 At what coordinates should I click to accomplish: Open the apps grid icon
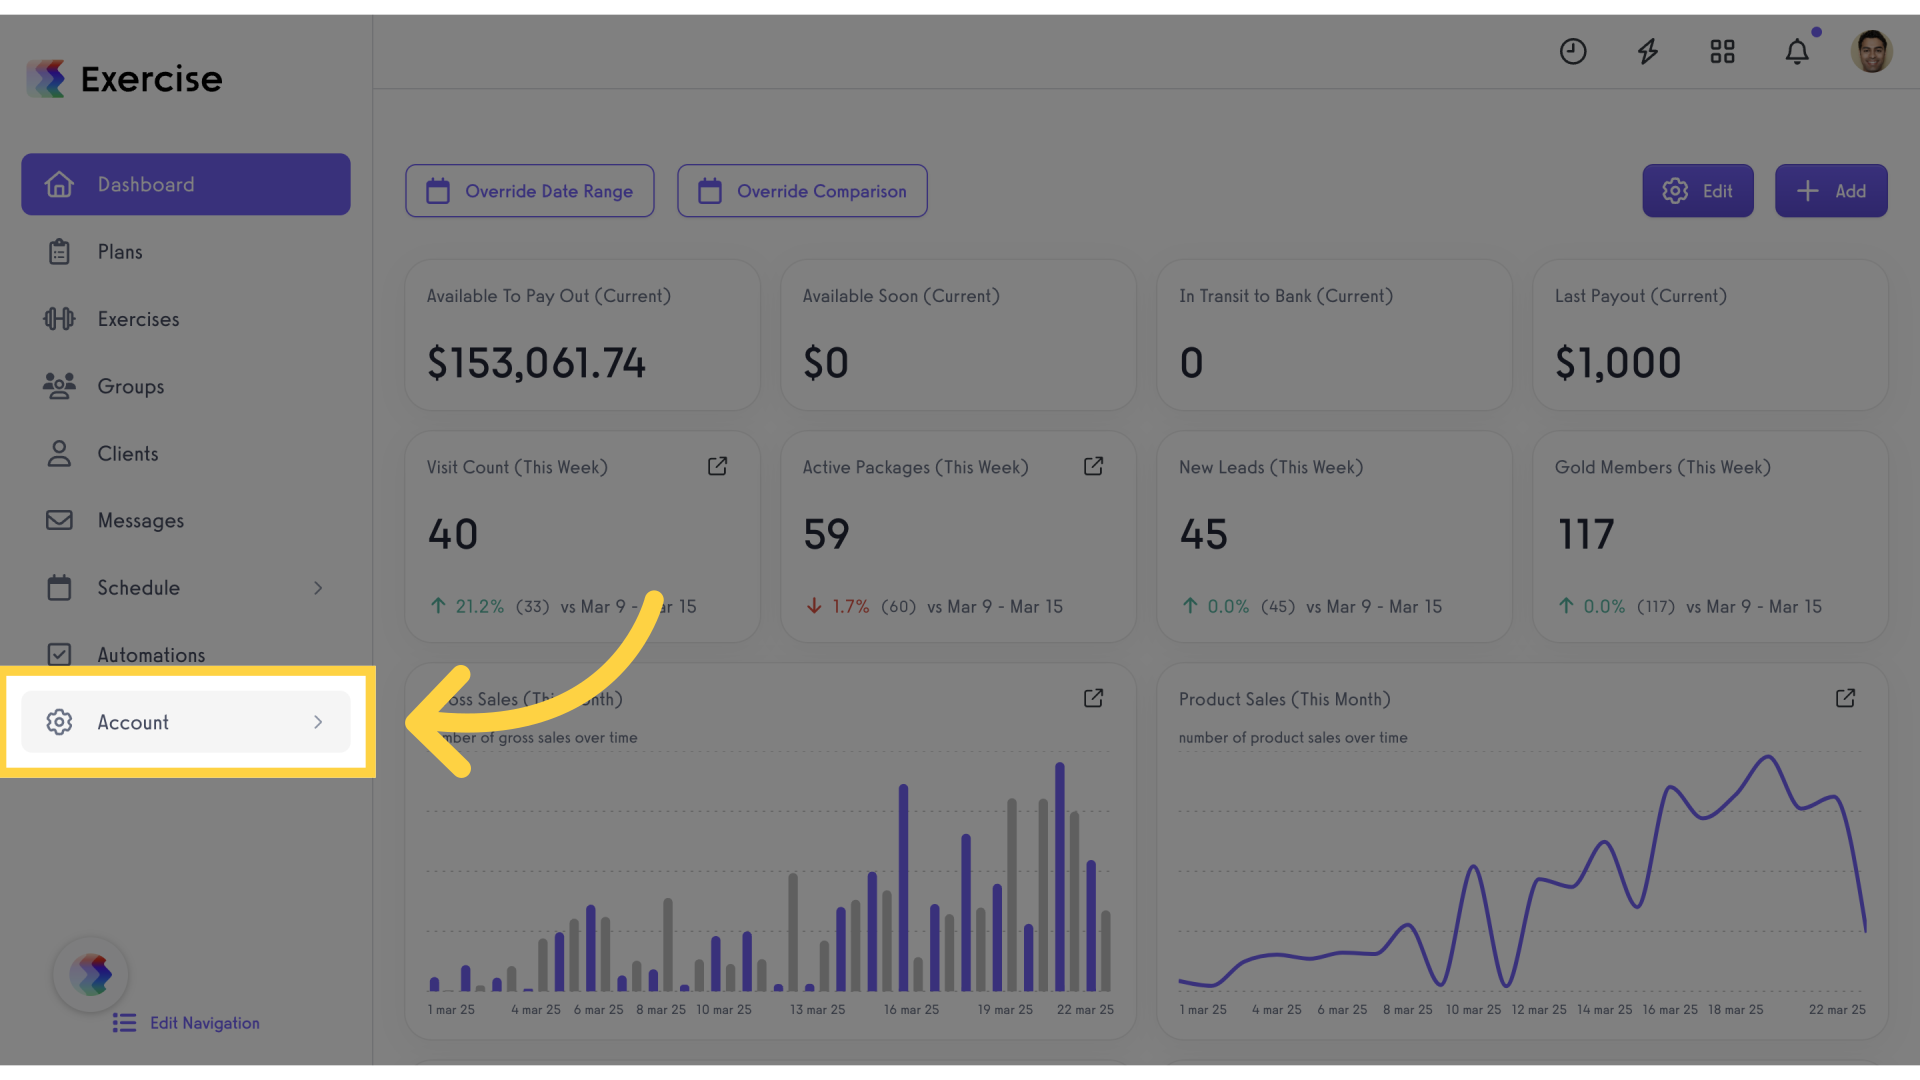point(1722,51)
